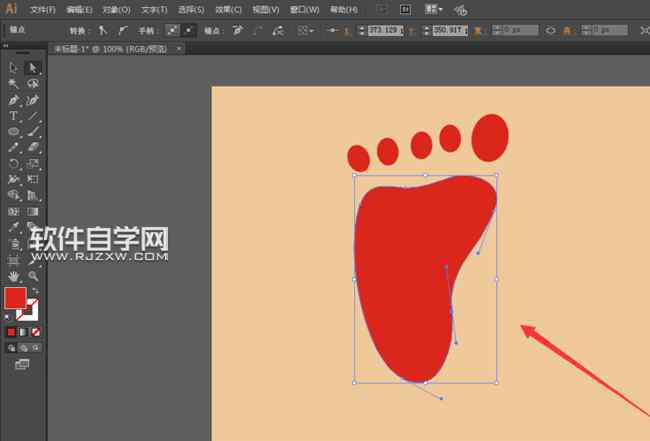This screenshot has height=441, width=650.
Task: Switch paint mode to Gradient
Action: click(x=24, y=331)
